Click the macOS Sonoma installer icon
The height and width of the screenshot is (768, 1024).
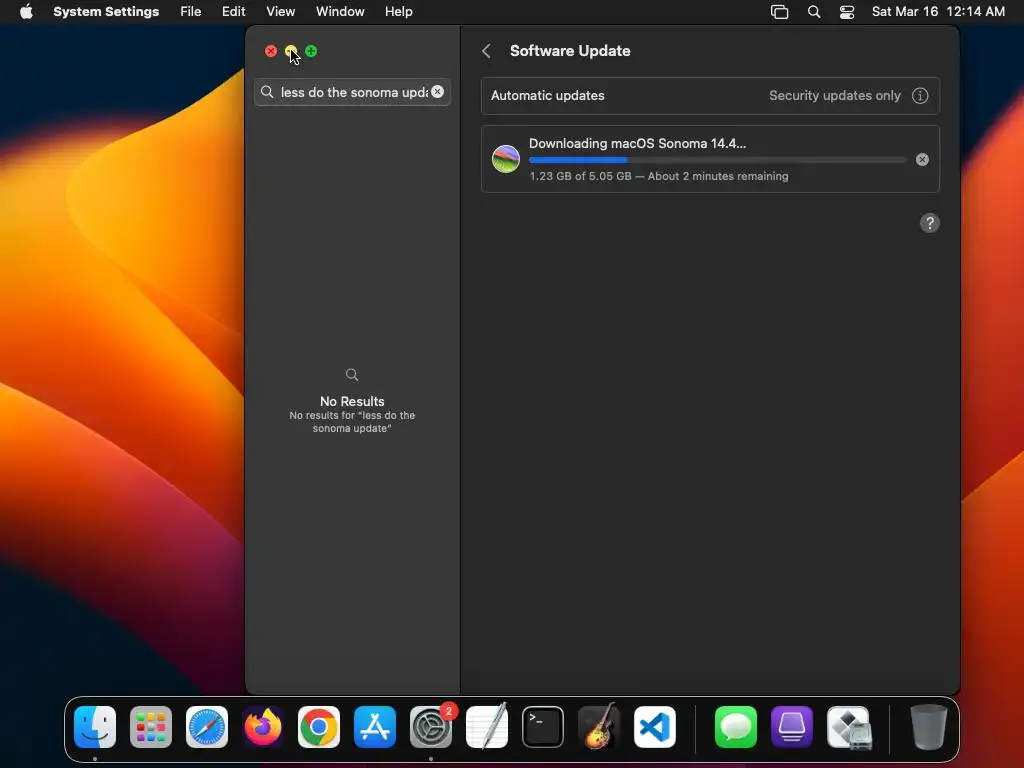tap(505, 159)
